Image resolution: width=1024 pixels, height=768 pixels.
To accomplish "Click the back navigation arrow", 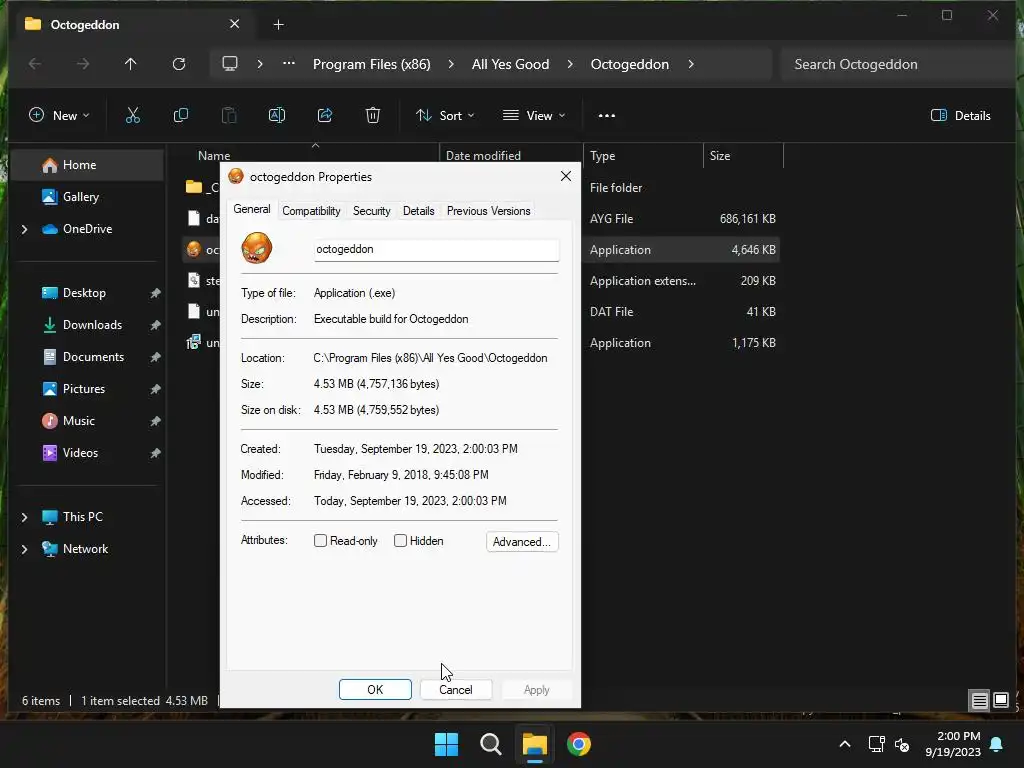I will [35, 64].
